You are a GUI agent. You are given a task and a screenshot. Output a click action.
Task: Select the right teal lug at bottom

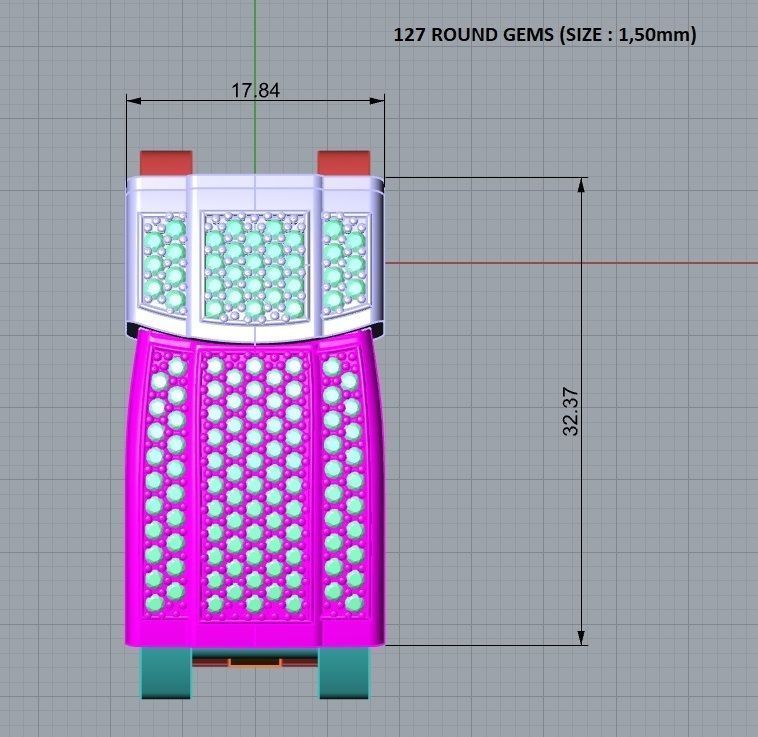pyautogui.click(x=344, y=673)
